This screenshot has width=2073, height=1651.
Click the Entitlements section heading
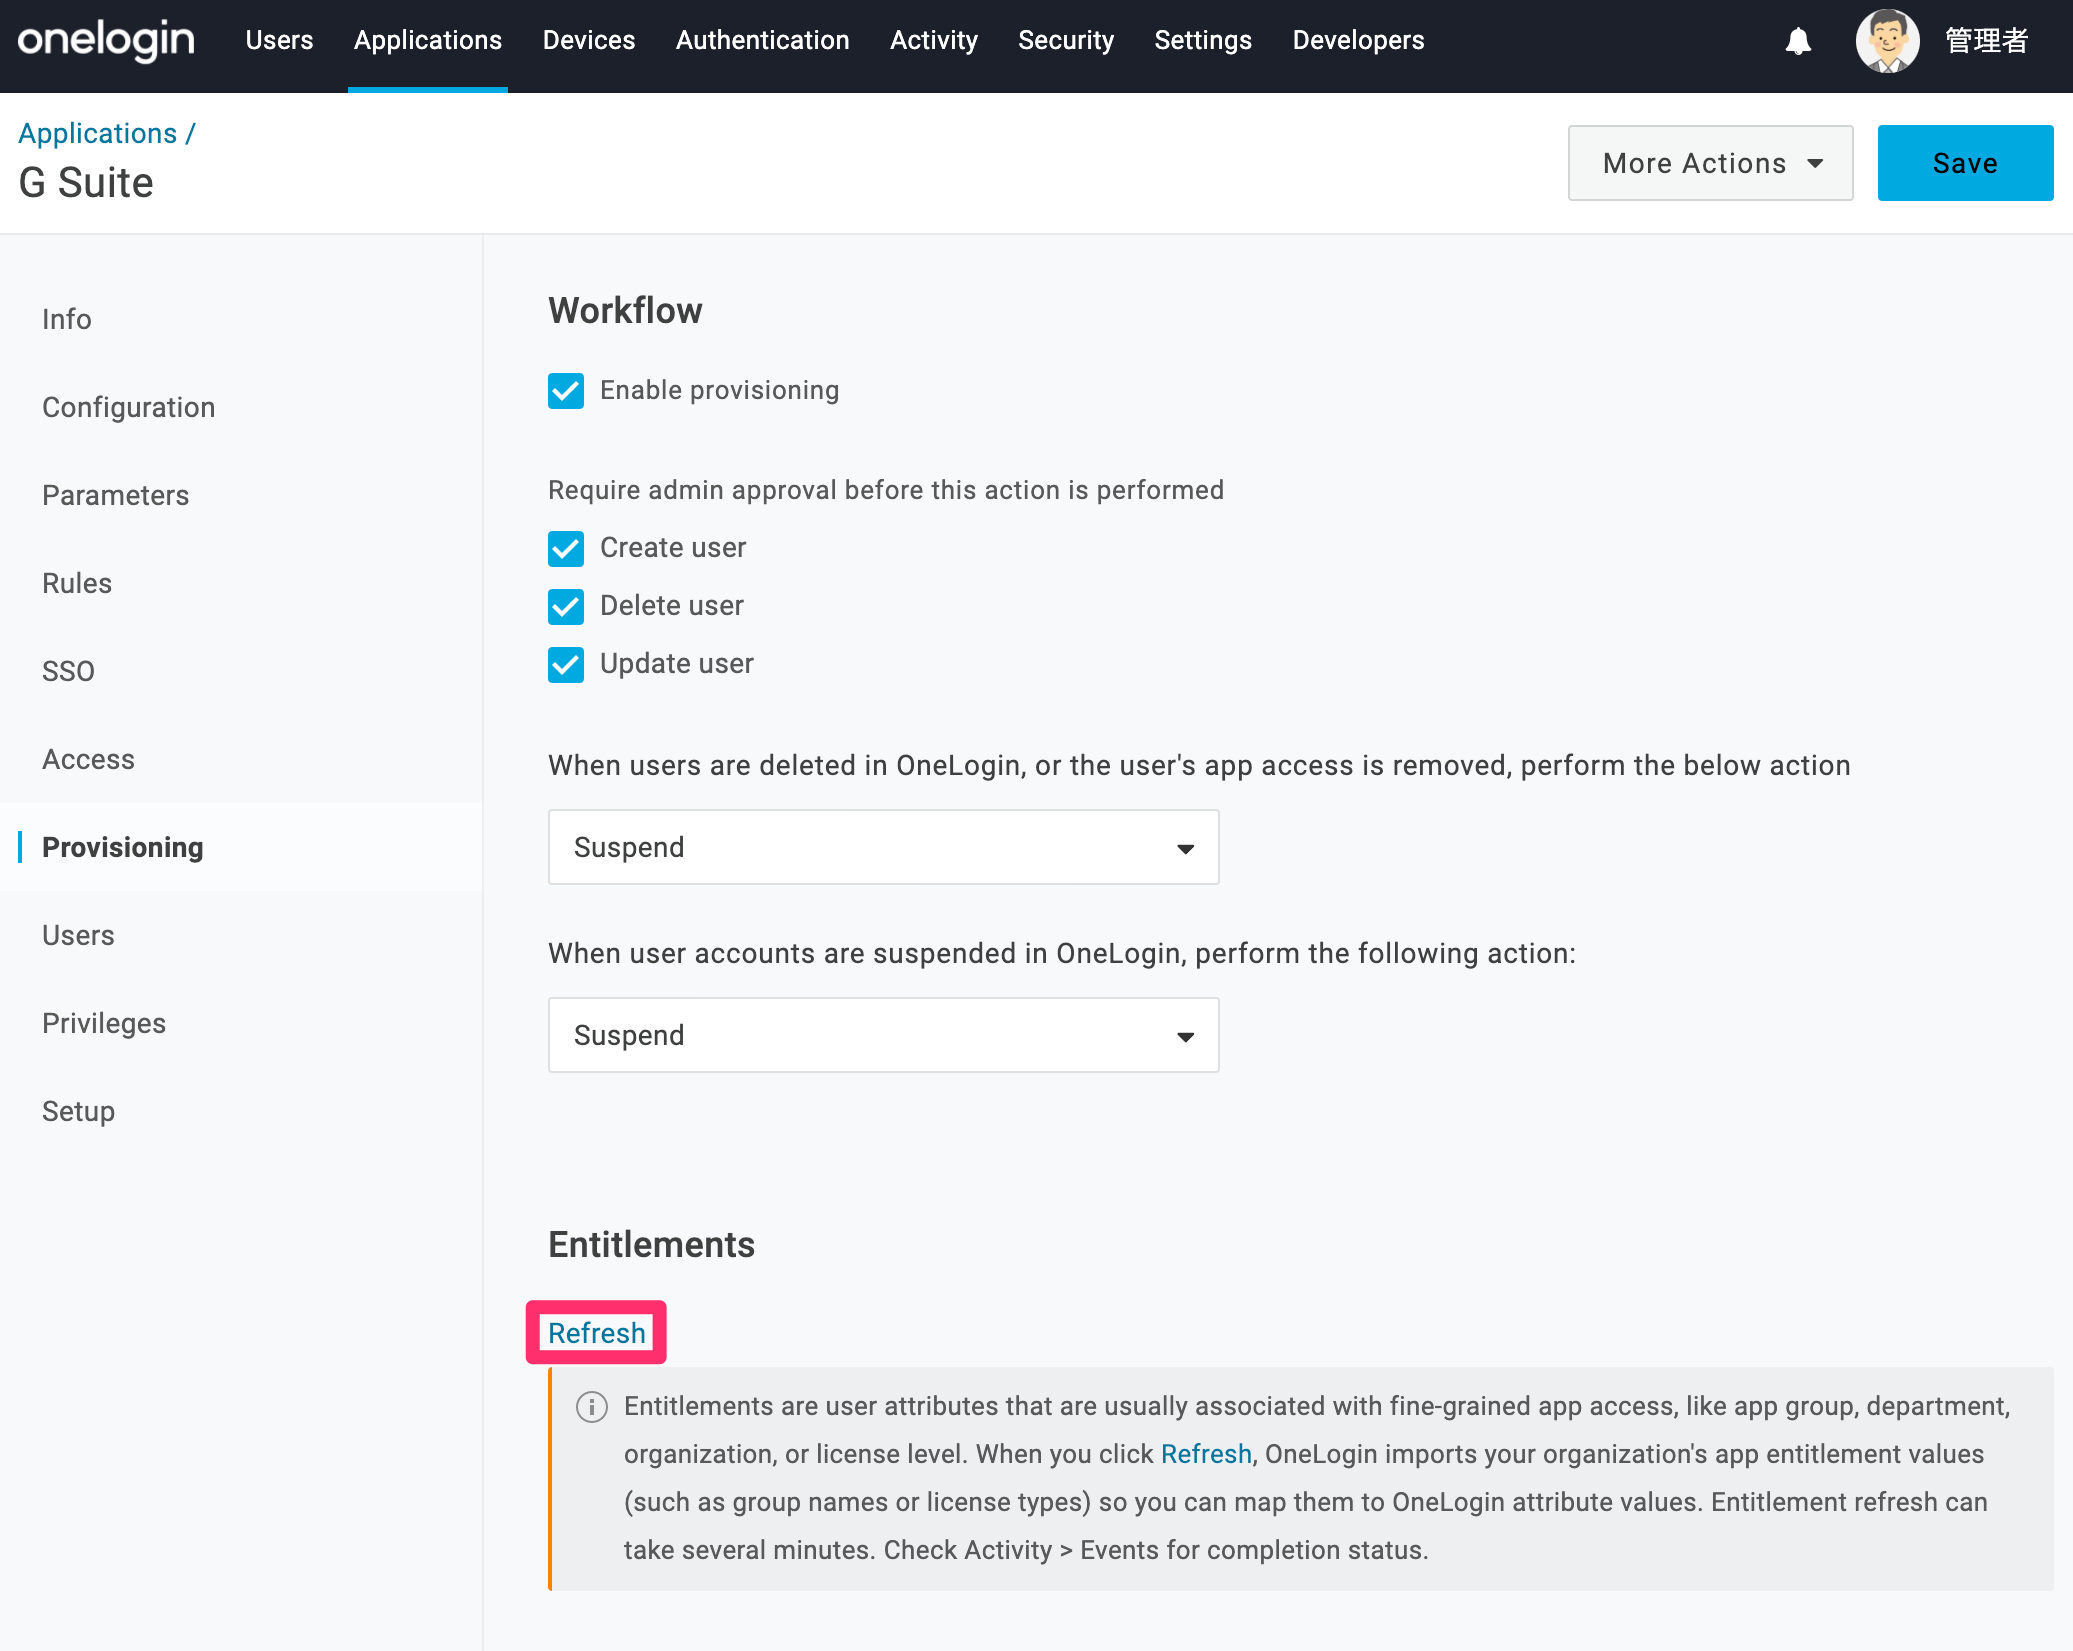(x=651, y=1245)
